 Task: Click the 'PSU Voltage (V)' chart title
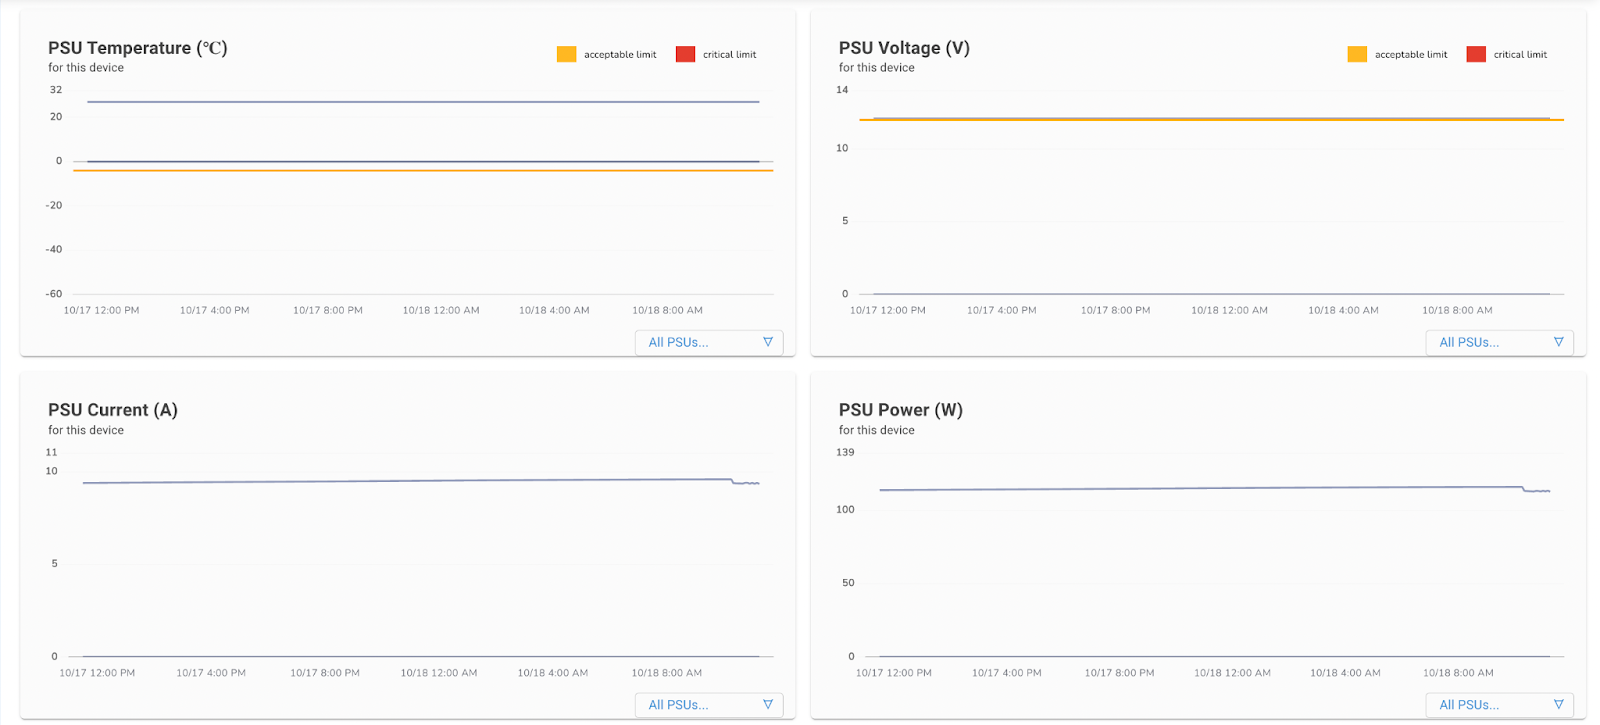pos(904,48)
